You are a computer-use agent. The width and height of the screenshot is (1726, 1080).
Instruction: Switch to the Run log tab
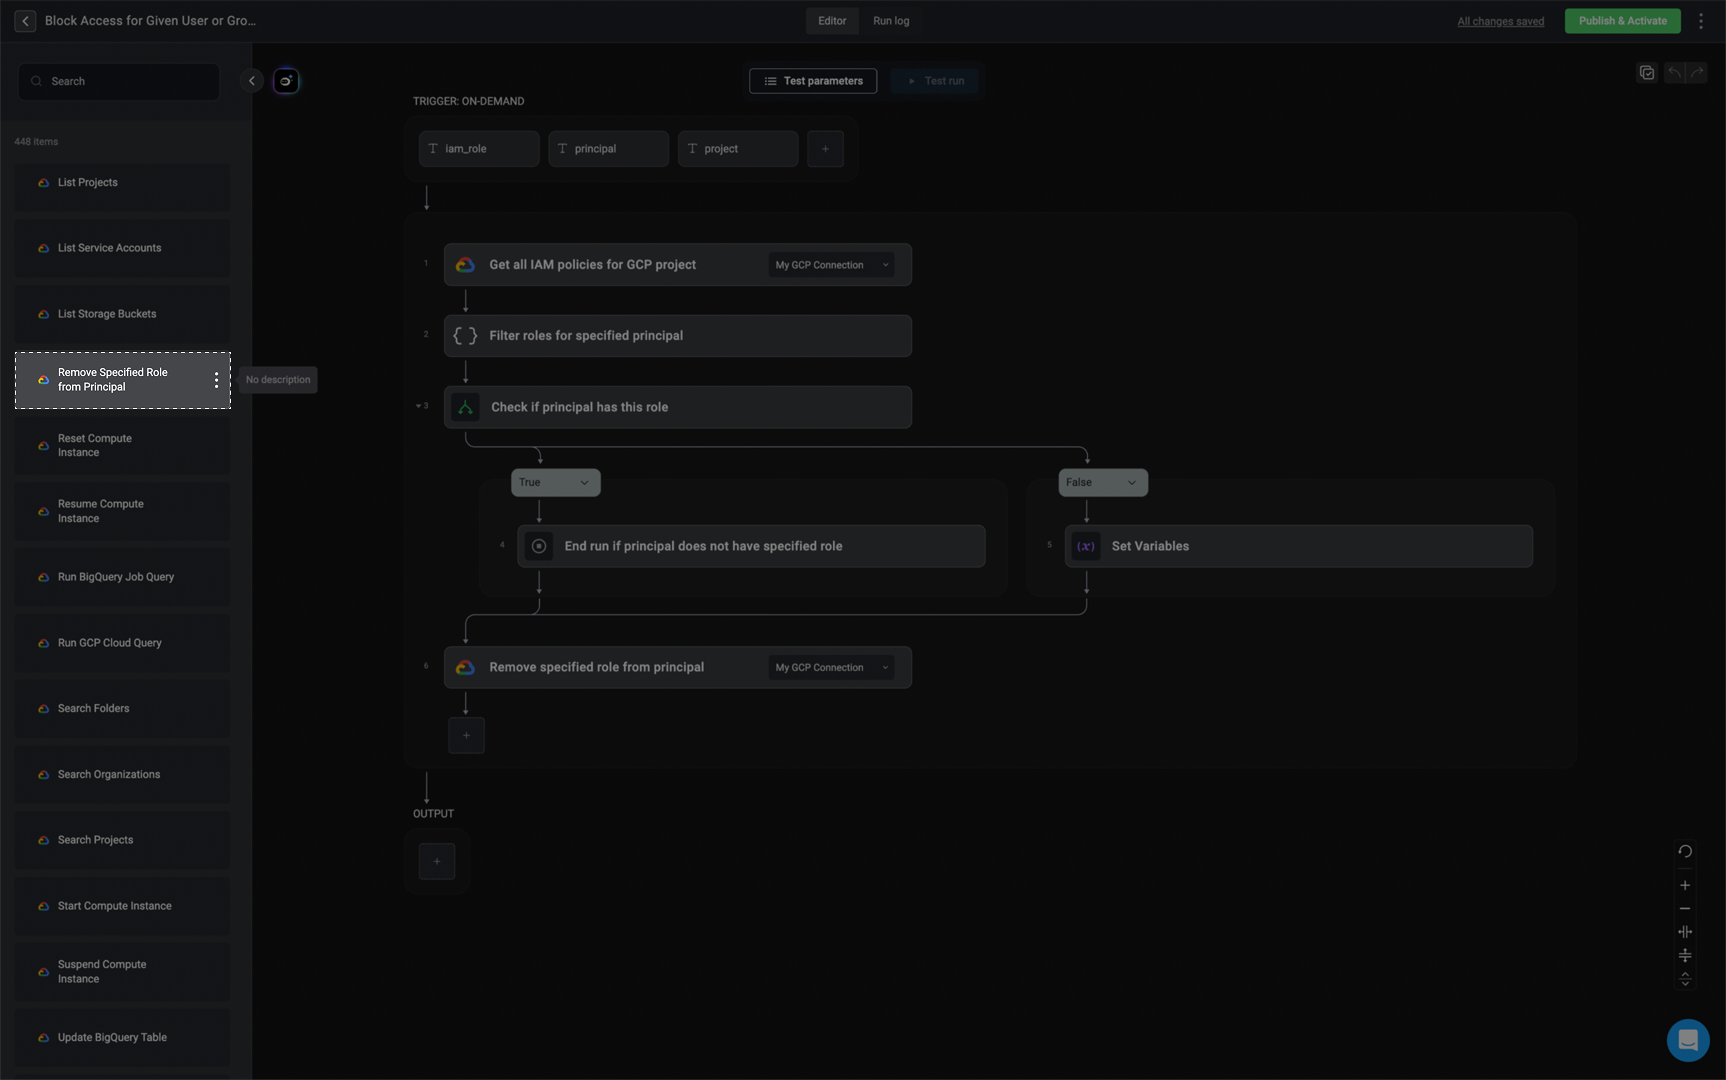pos(891,21)
